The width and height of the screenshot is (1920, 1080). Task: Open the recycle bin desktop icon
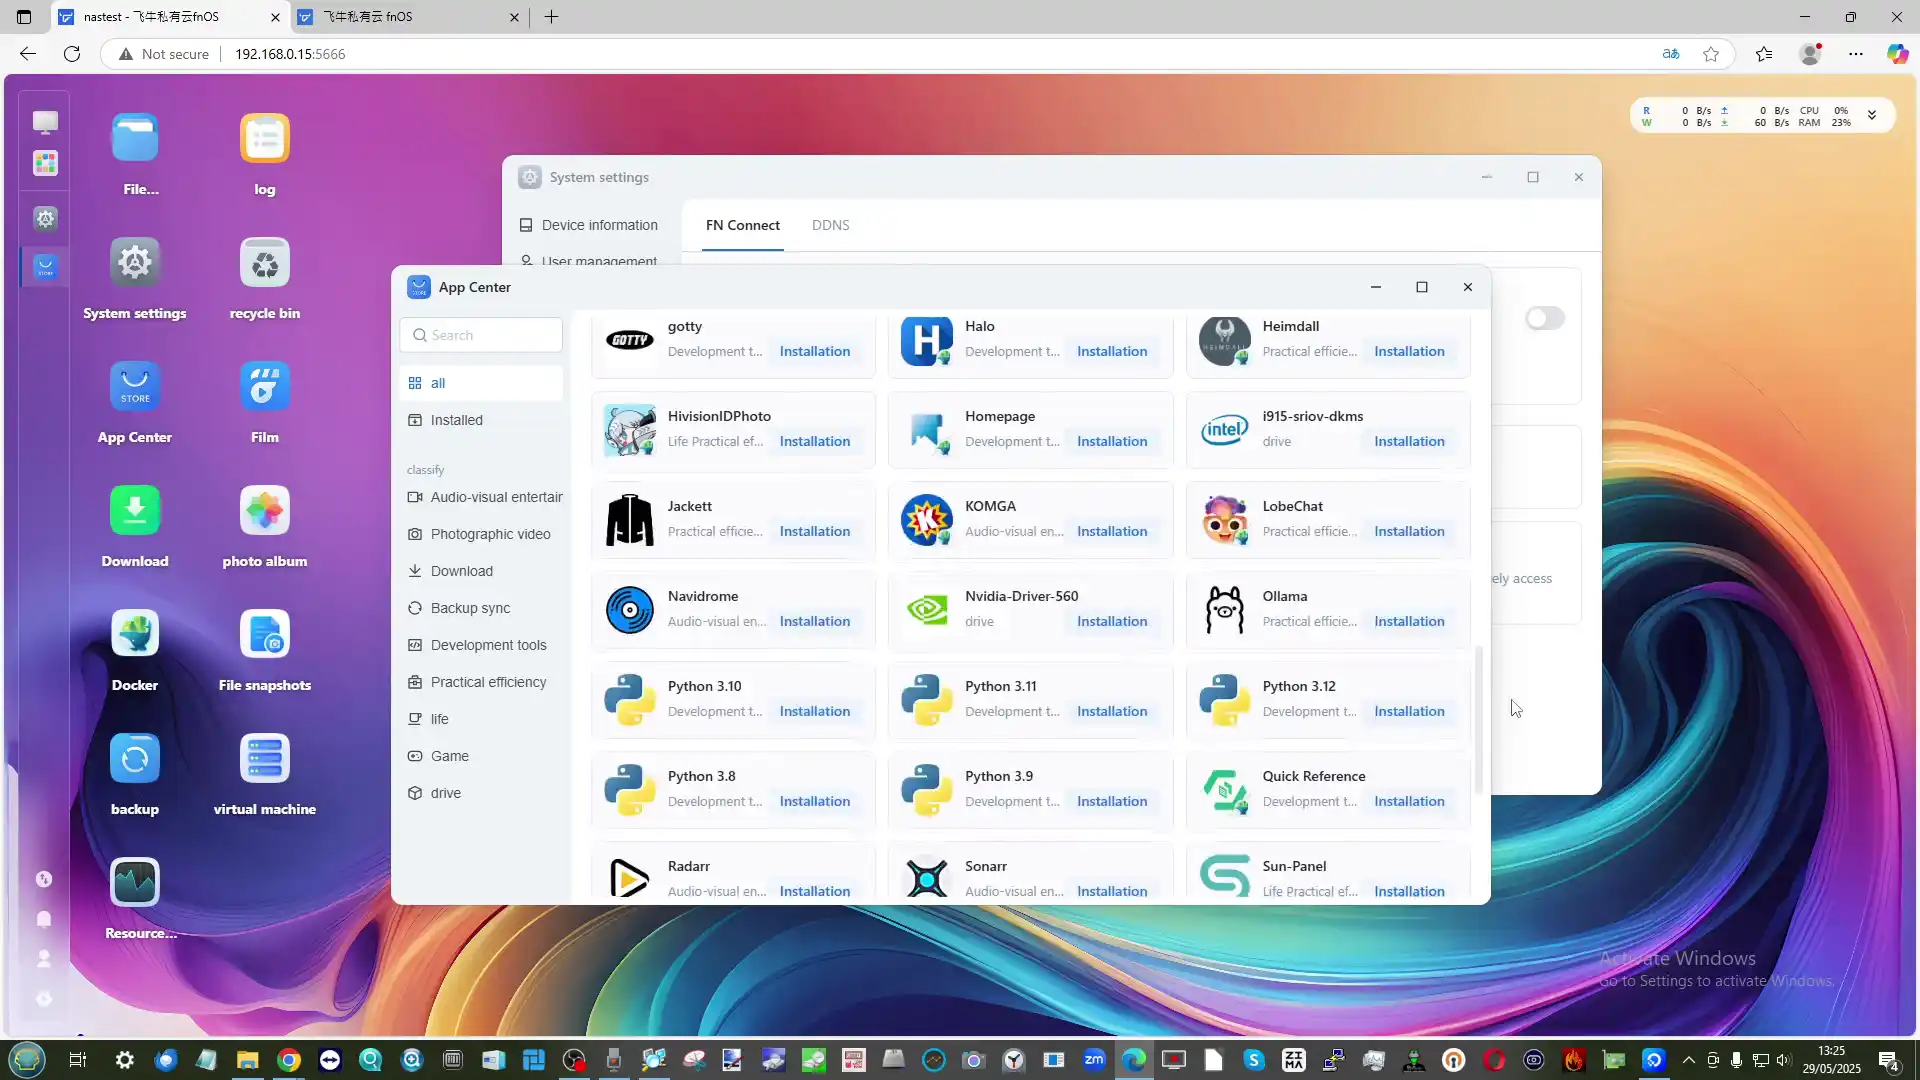(265, 262)
